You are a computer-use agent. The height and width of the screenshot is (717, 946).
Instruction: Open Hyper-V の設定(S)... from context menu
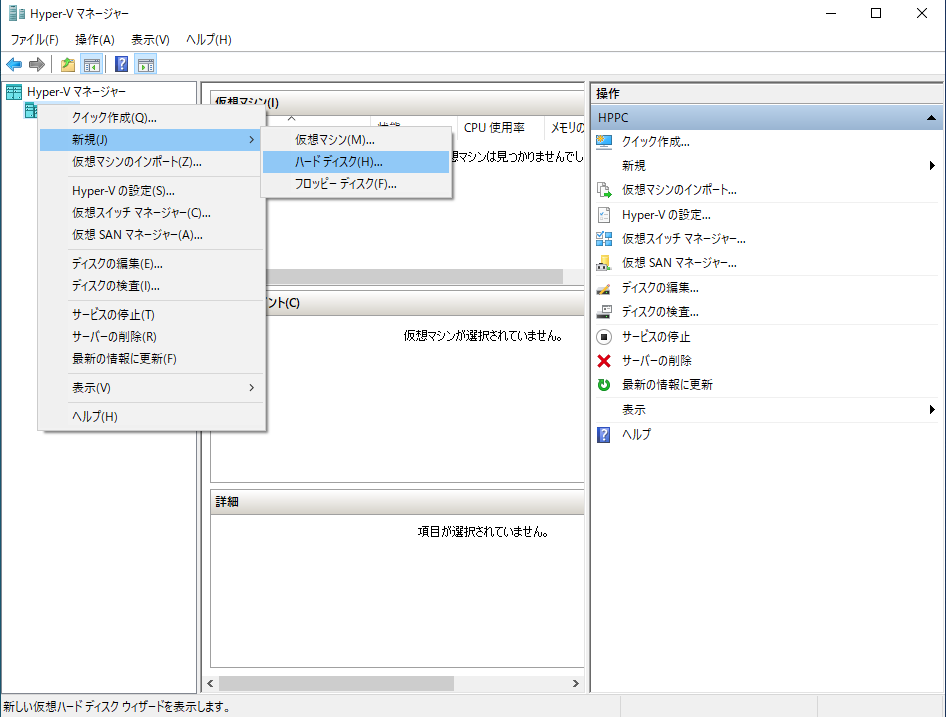click(x=151, y=191)
